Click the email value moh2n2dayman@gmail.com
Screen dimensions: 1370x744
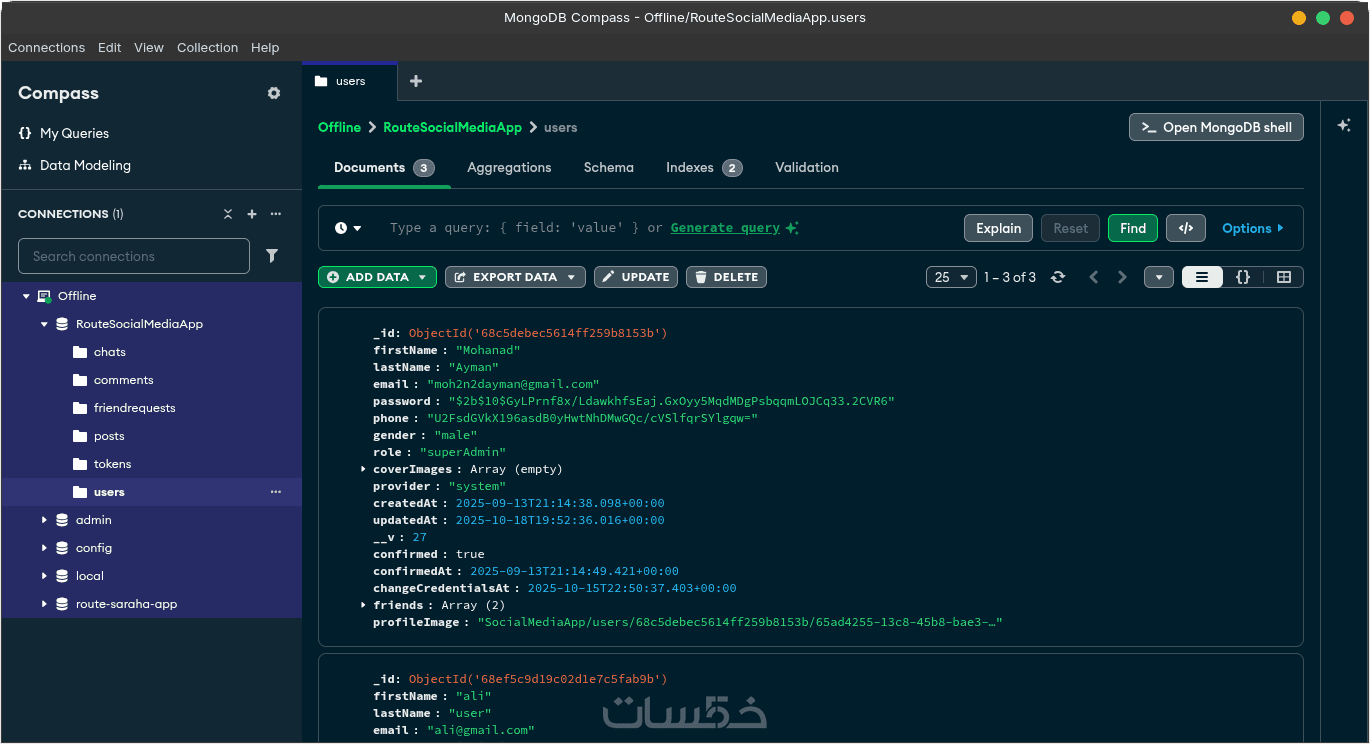[x=513, y=384]
